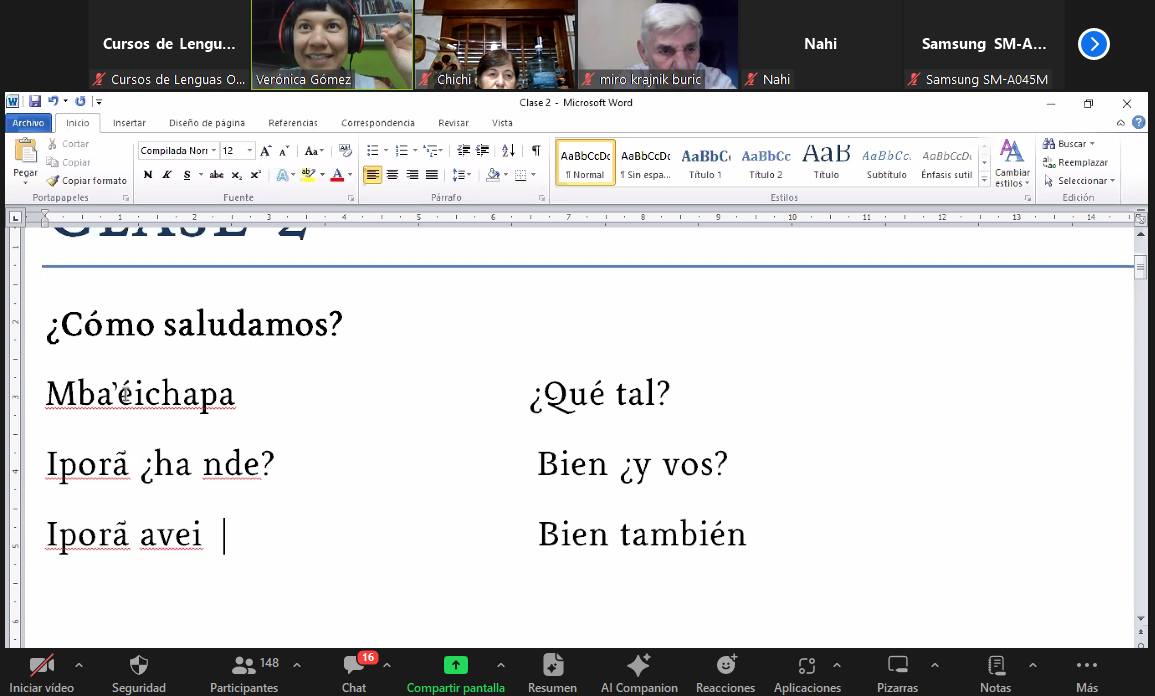Screen dimensions: 1155x696
Task: Open the Referencias ribbon tab
Action: (x=292, y=123)
